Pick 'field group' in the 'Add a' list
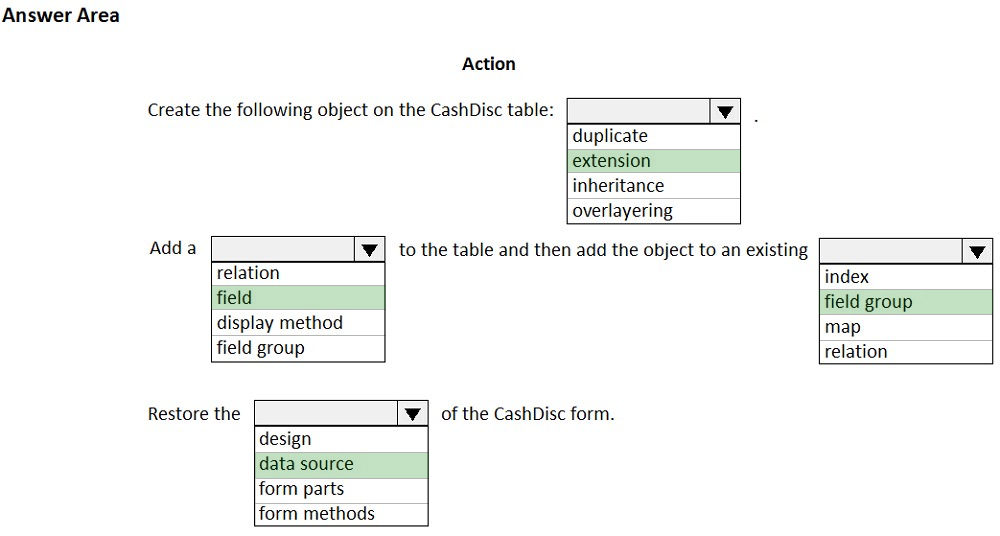The image size is (1000, 536). [298, 348]
